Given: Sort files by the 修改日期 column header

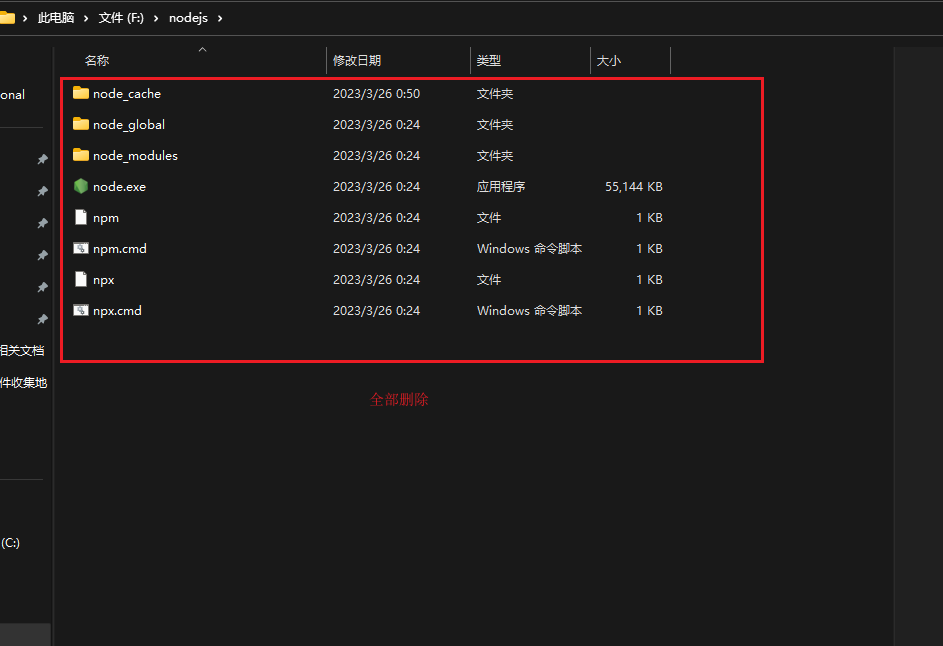Looking at the screenshot, I should [357, 60].
